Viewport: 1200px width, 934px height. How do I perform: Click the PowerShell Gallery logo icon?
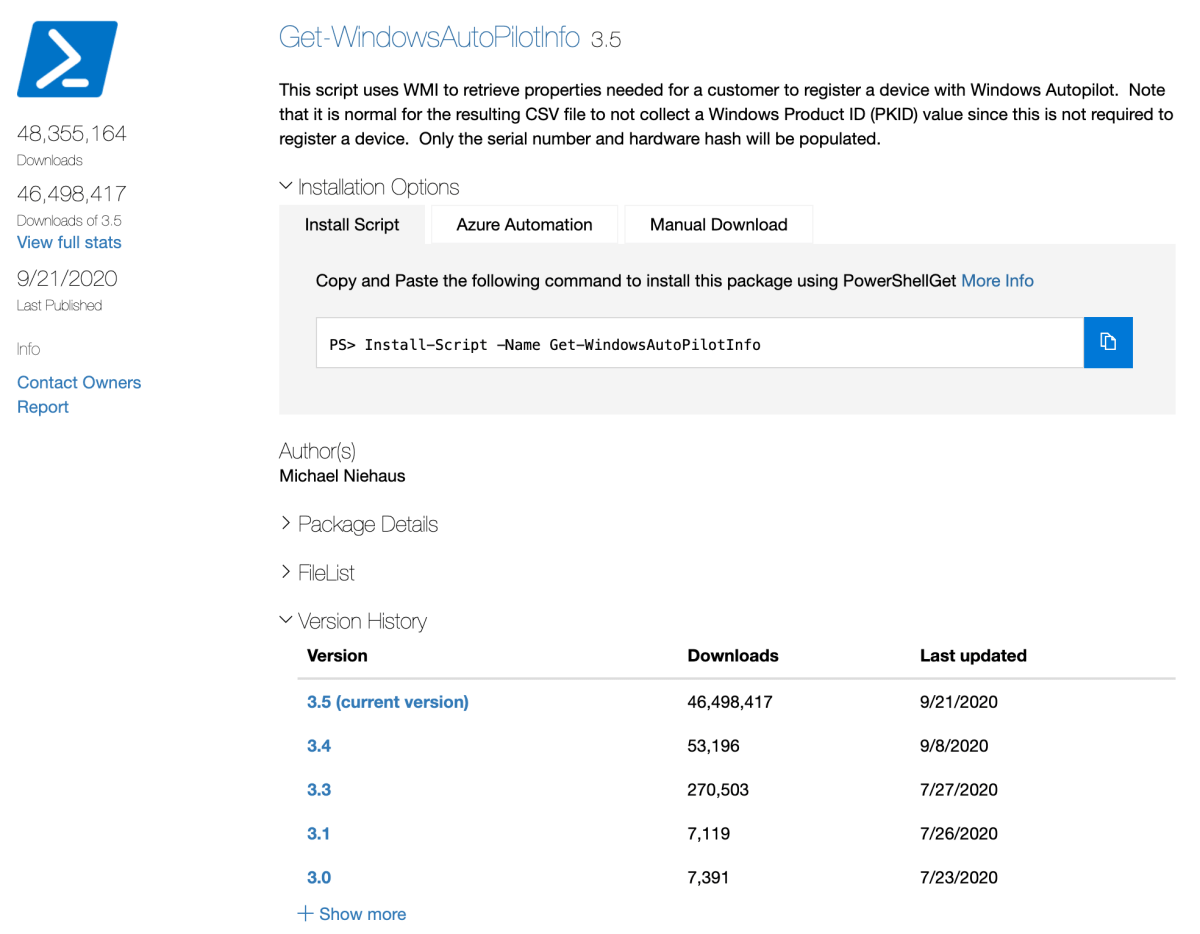tap(67, 59)
